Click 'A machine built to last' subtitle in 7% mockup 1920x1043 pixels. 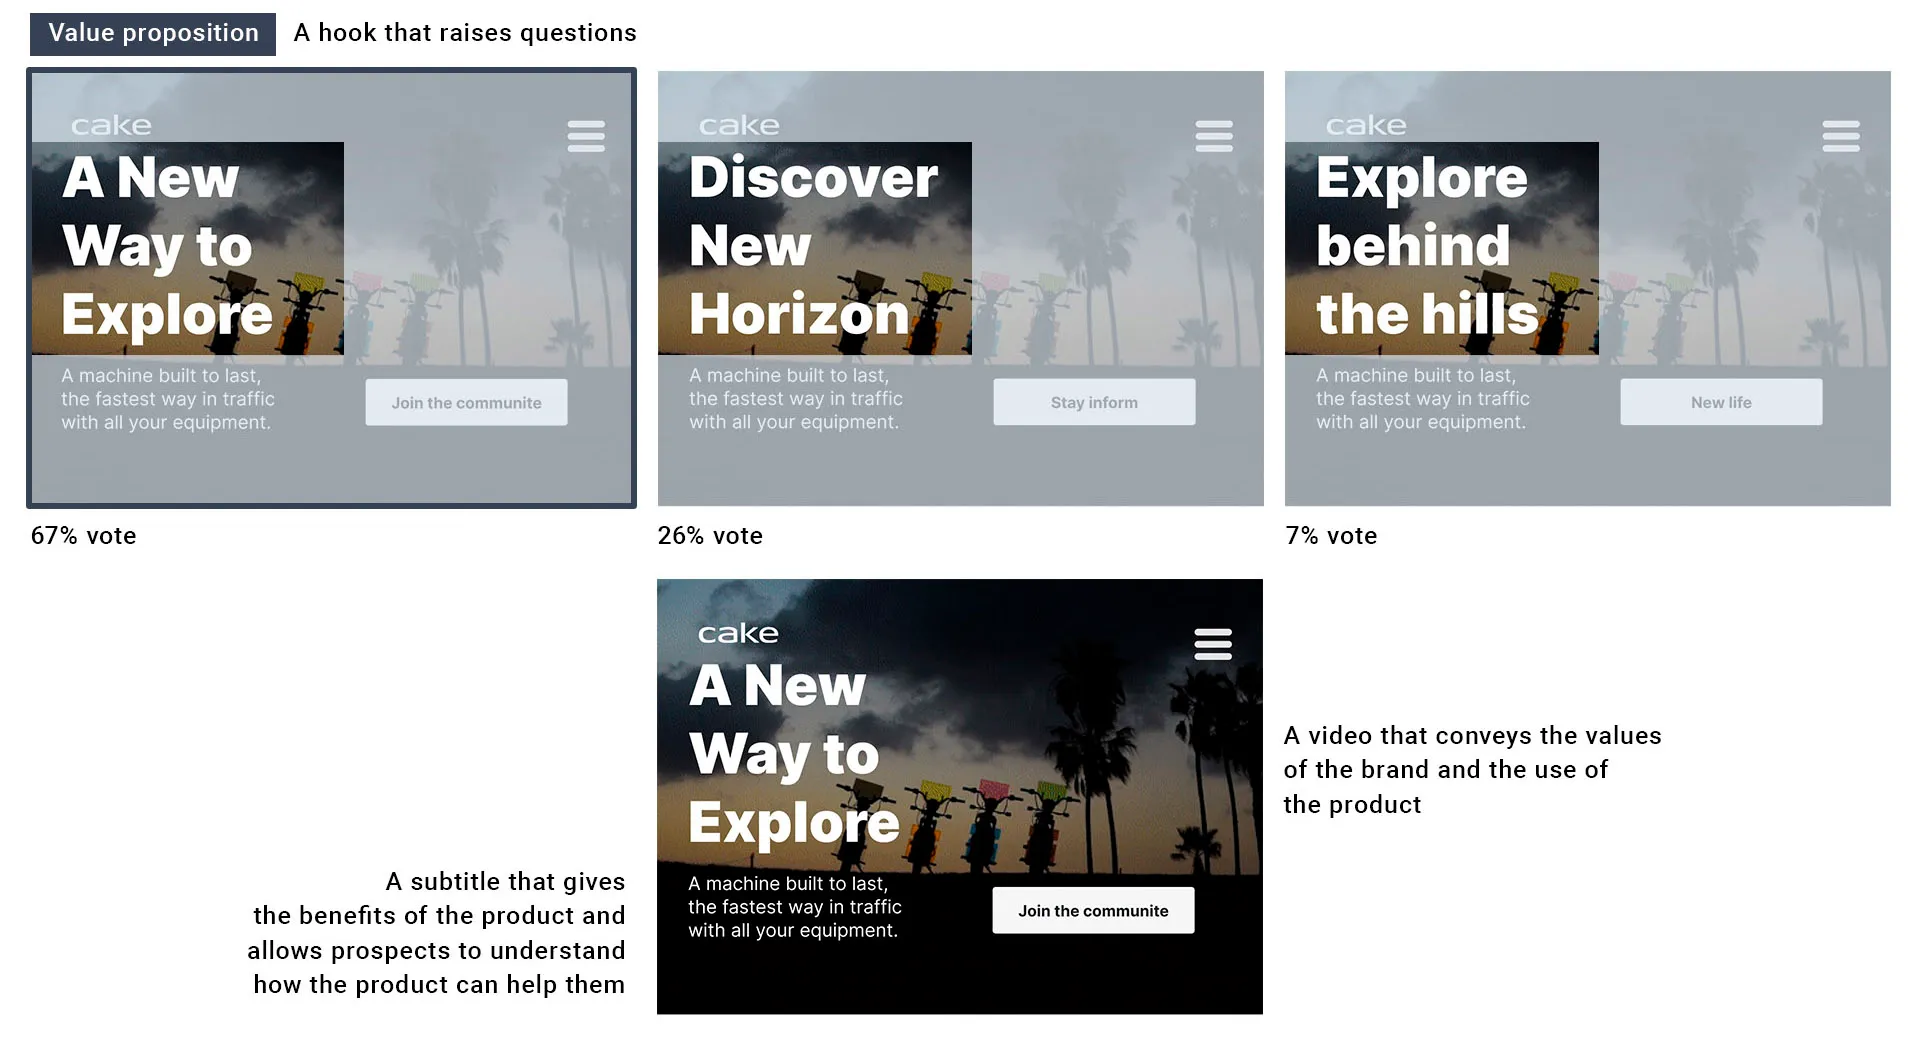tap(1422, 399)
